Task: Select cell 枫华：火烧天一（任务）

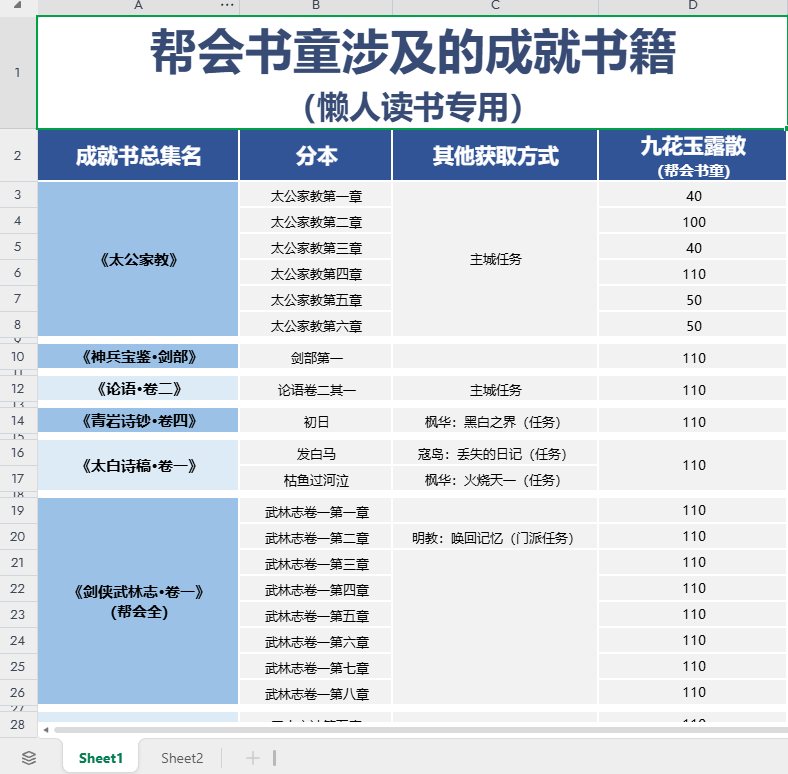Action: (x=495, y=479)
